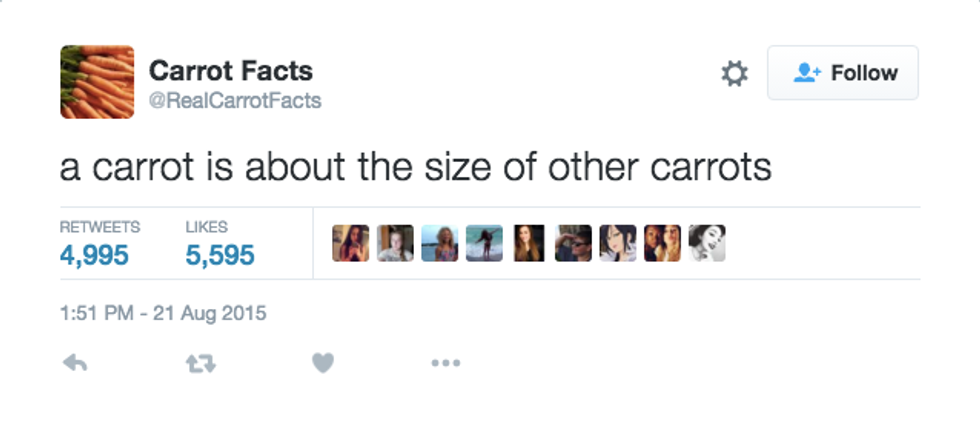This screenshot has height=425, width=980.
Task: View the 5,595 likes list
Action: [x=220, y=255]
